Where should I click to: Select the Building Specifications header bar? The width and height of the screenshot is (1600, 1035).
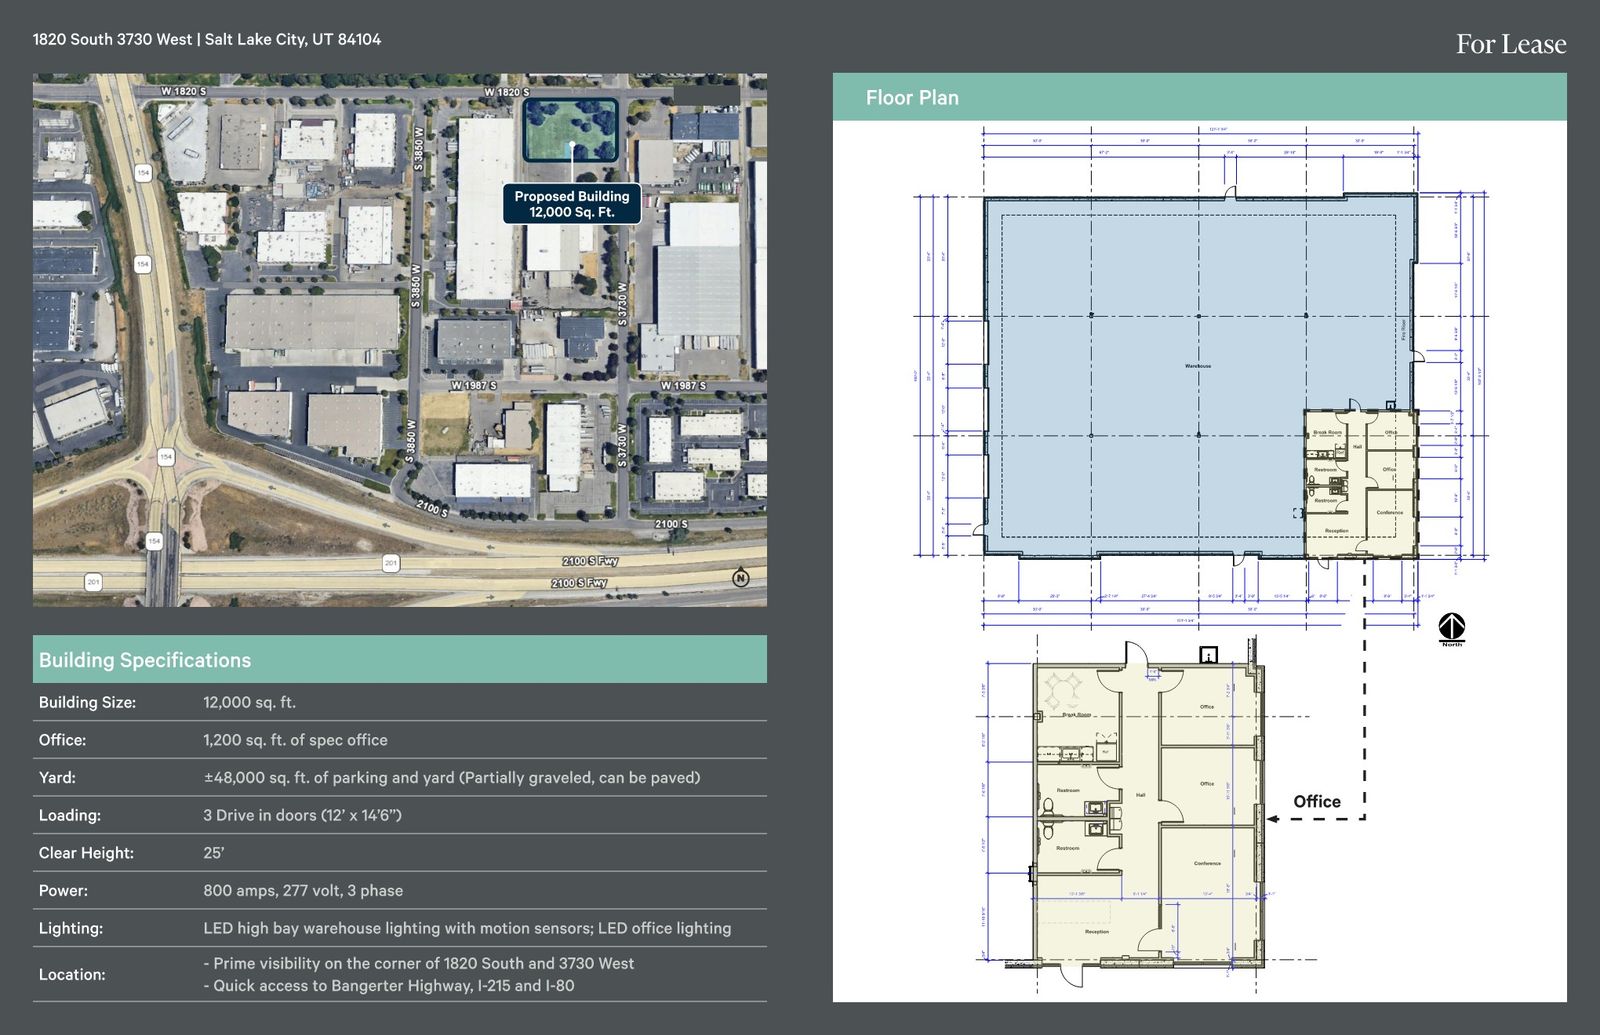pos(399,660)
